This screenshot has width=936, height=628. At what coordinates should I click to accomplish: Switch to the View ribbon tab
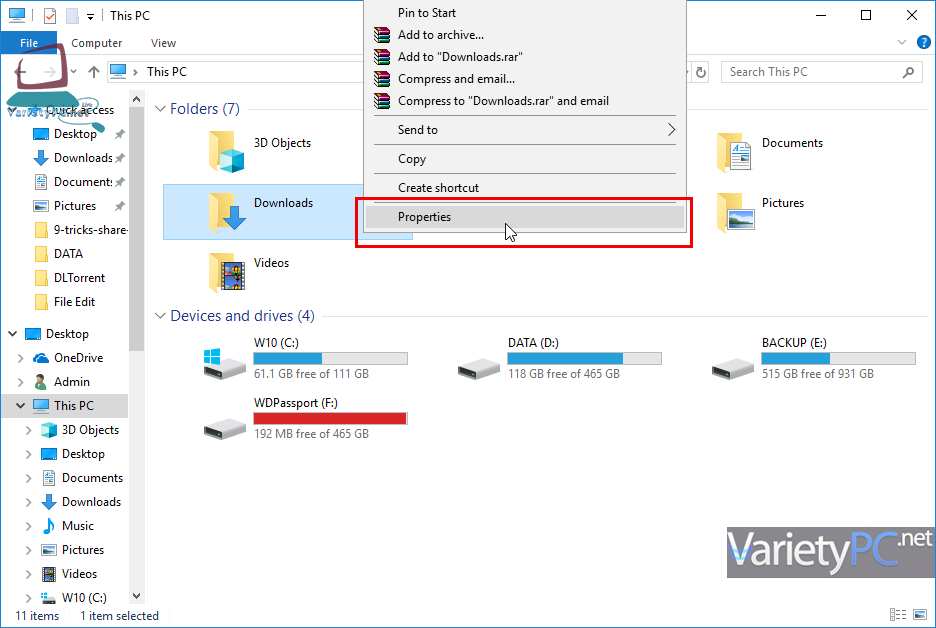tap(163, 43)
